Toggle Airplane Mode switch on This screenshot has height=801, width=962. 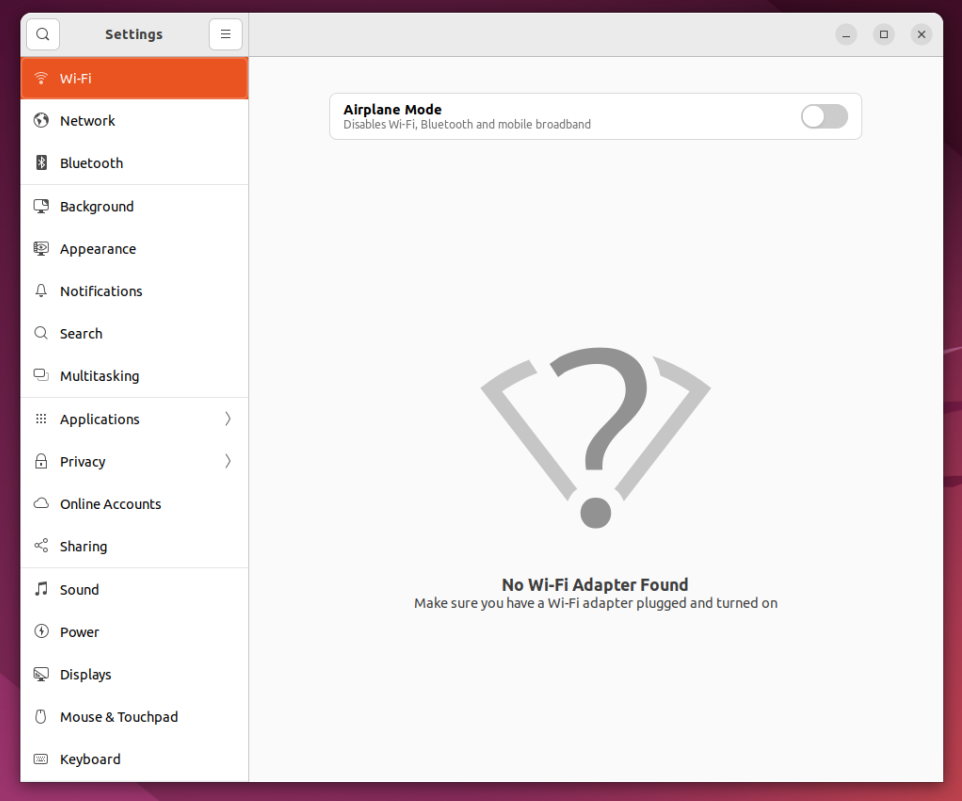(x=824, y=117)
